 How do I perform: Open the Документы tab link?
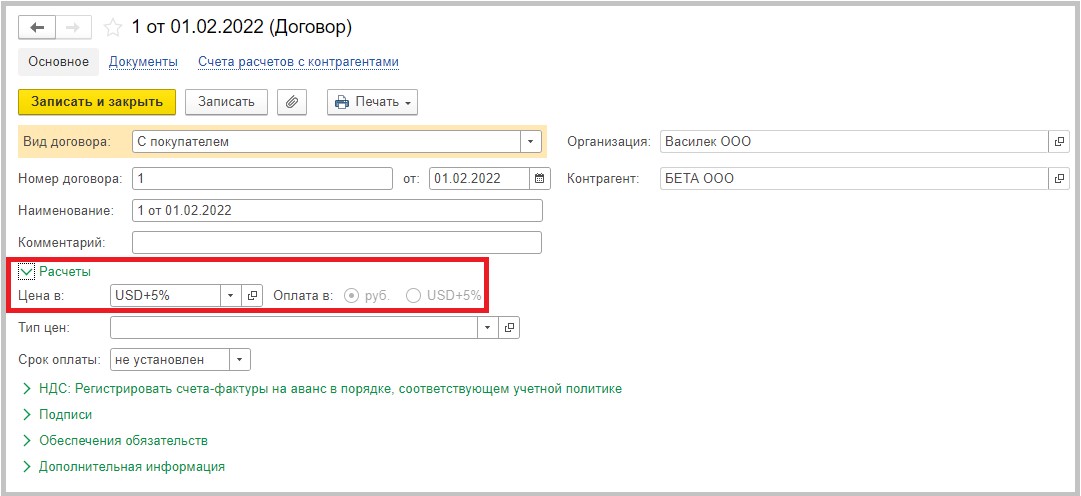pyautogui.click(x=143, y=62)
